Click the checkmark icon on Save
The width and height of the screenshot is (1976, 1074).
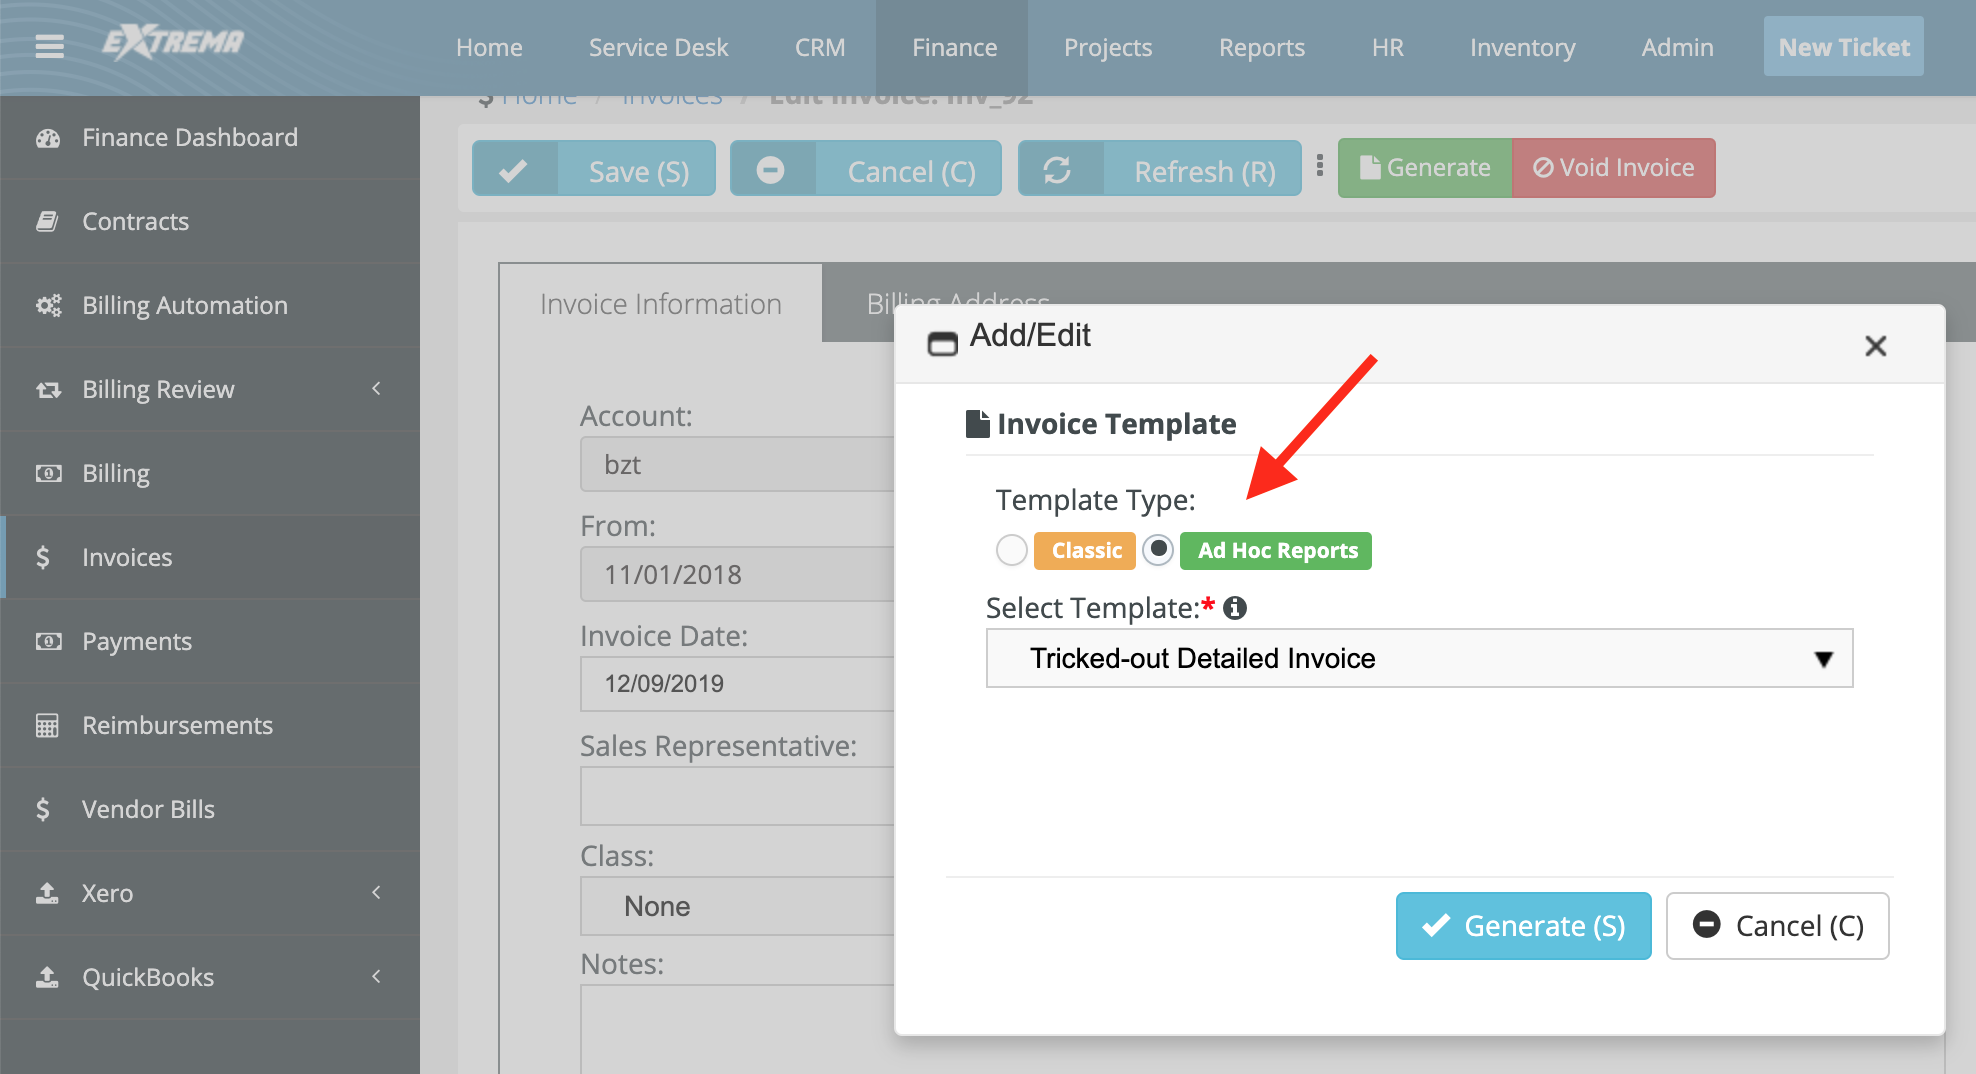click(x=514, y=171)
